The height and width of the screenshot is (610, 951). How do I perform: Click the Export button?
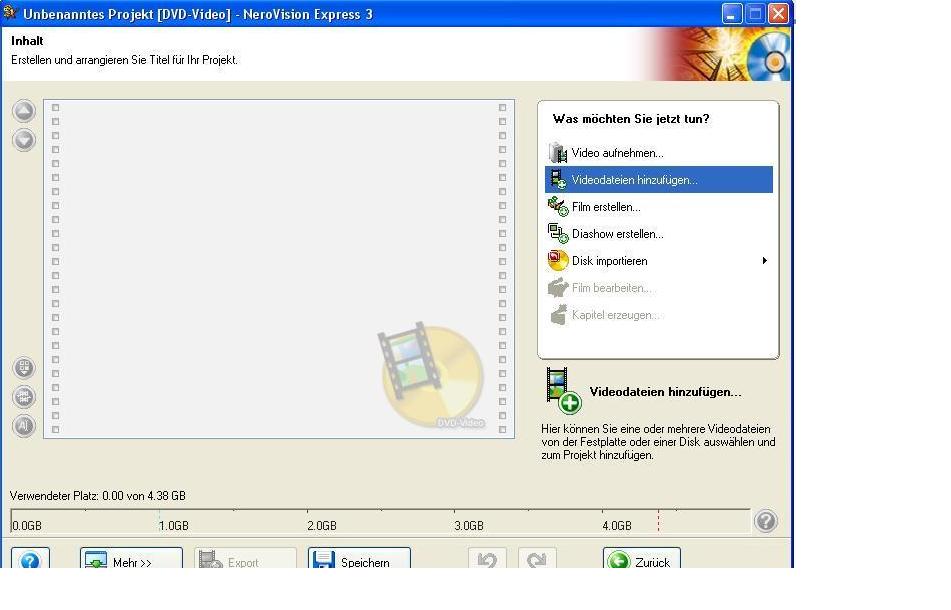245,559
